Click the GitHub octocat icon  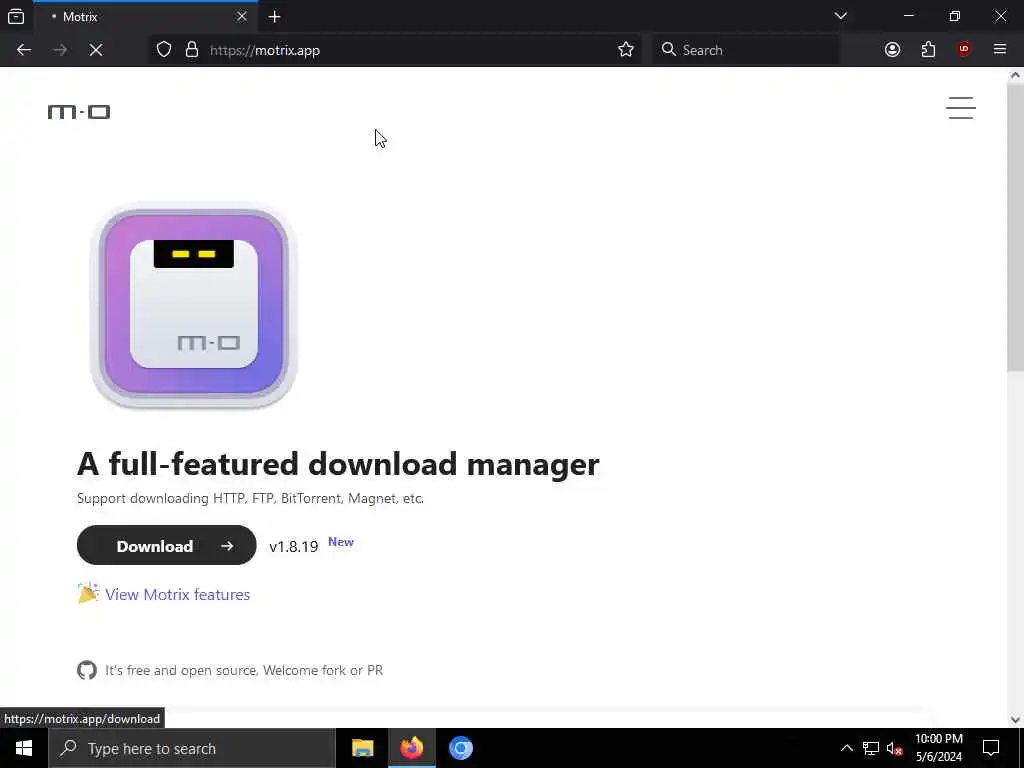click(87, 670)
